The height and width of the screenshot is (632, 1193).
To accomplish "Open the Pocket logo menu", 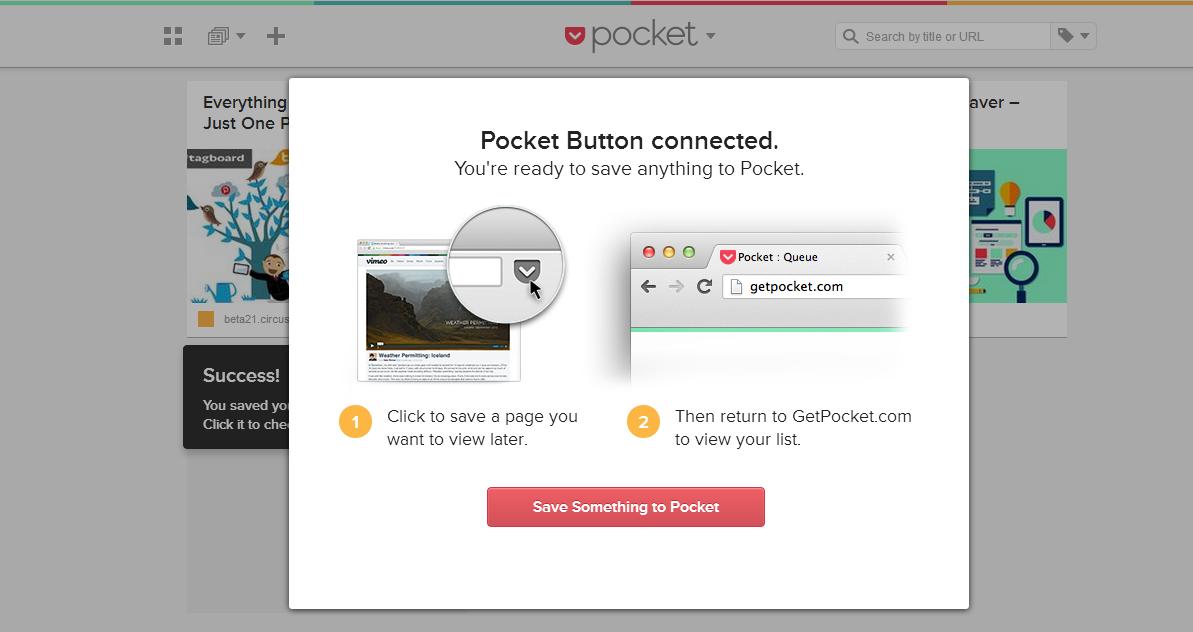I will [x=640, y=35].
